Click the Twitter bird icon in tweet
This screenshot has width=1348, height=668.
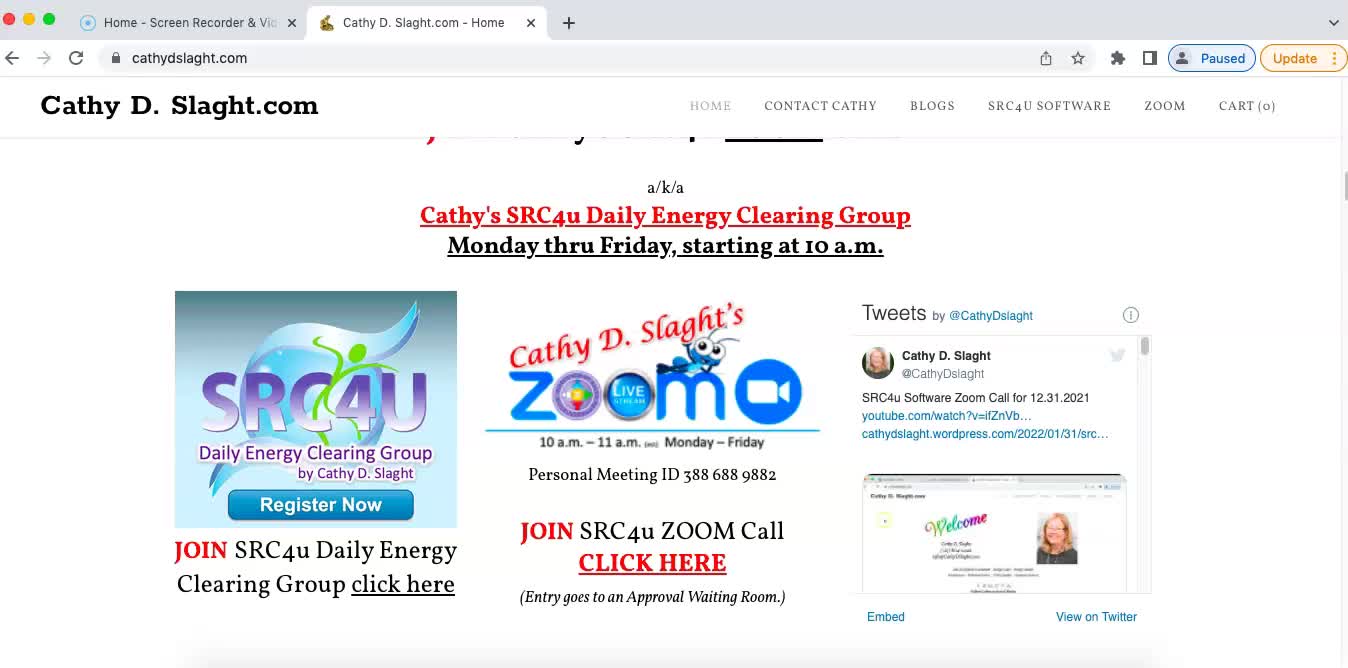[1117, 355]
